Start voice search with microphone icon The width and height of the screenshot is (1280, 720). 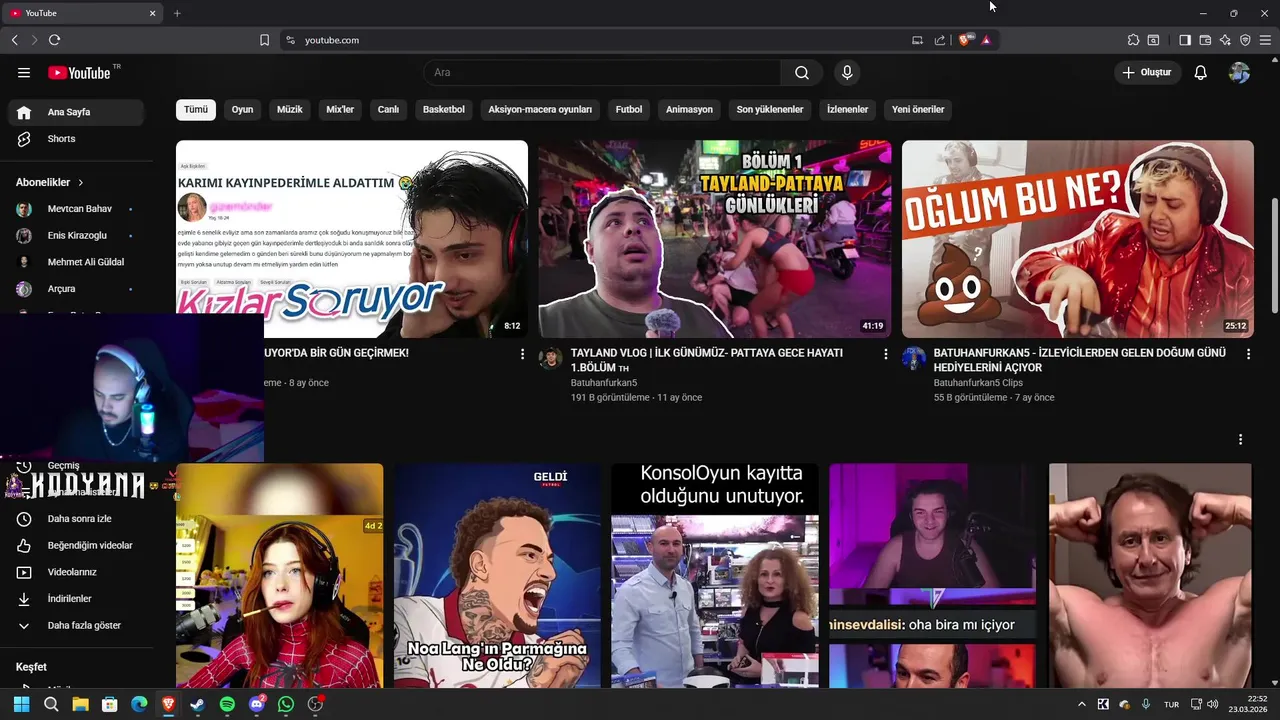(x=847, y=73)
